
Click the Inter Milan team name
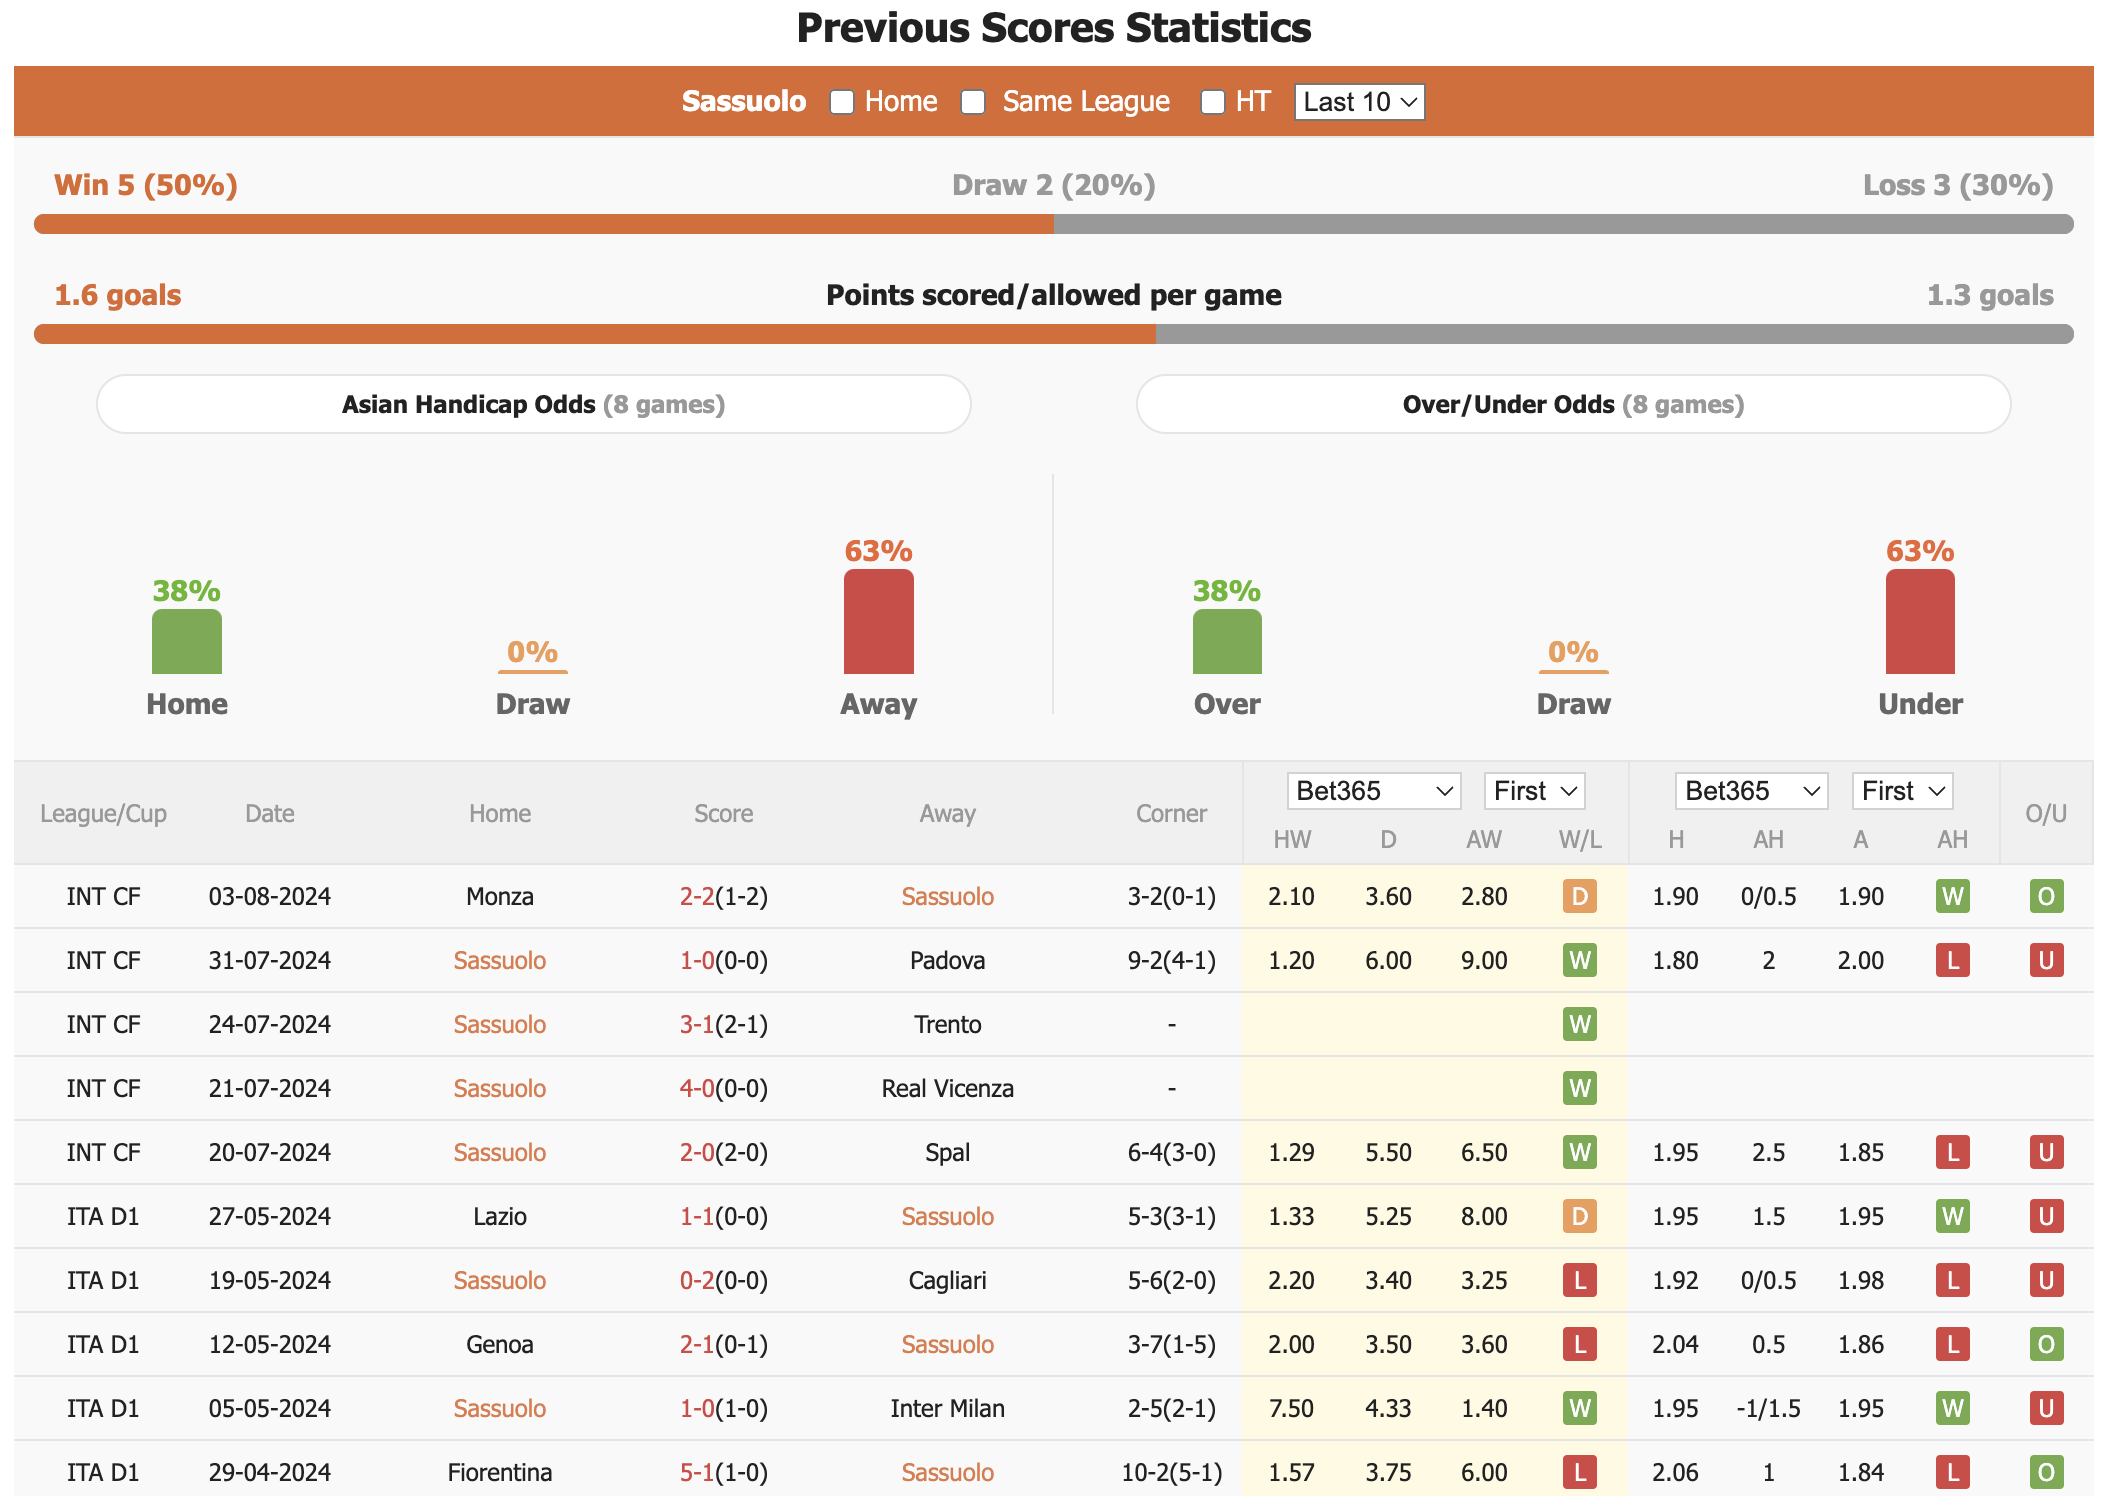pos(948,1408)
